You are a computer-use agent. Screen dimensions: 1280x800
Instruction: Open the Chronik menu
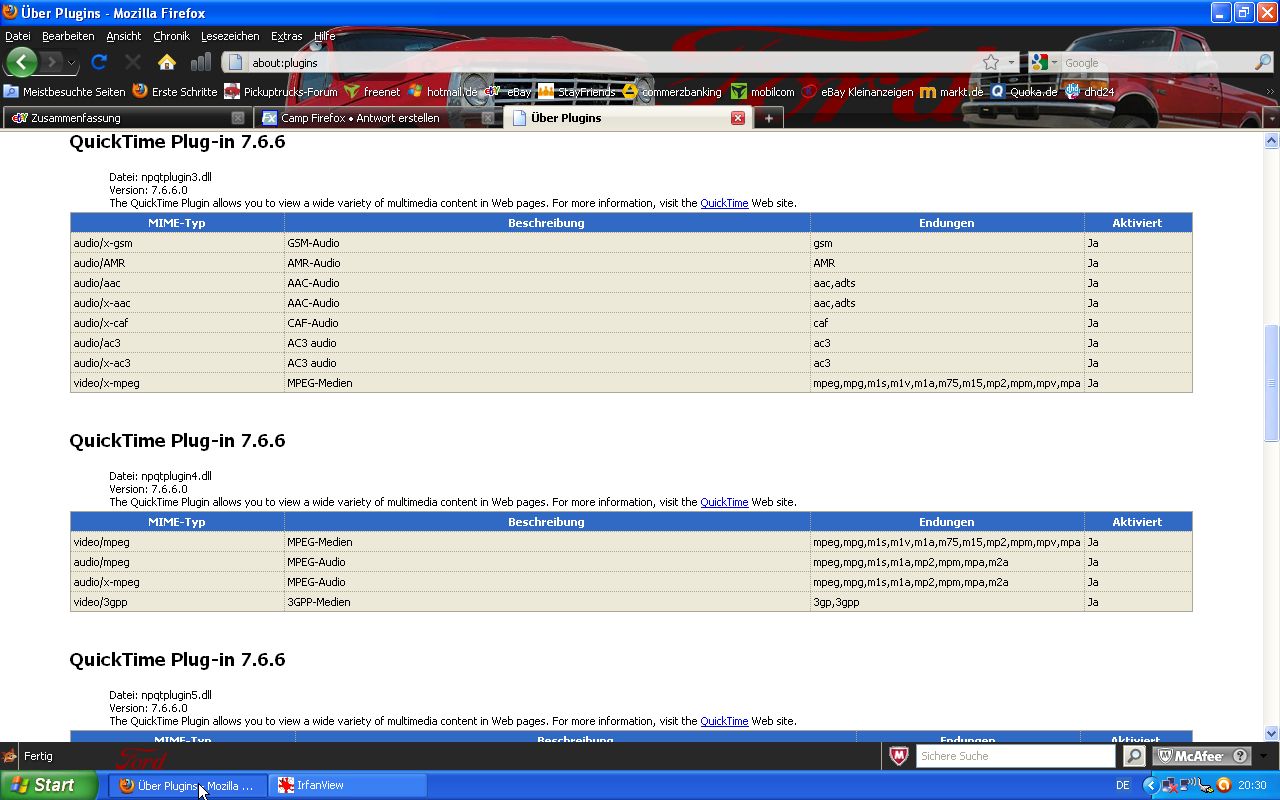pos(171,36)
